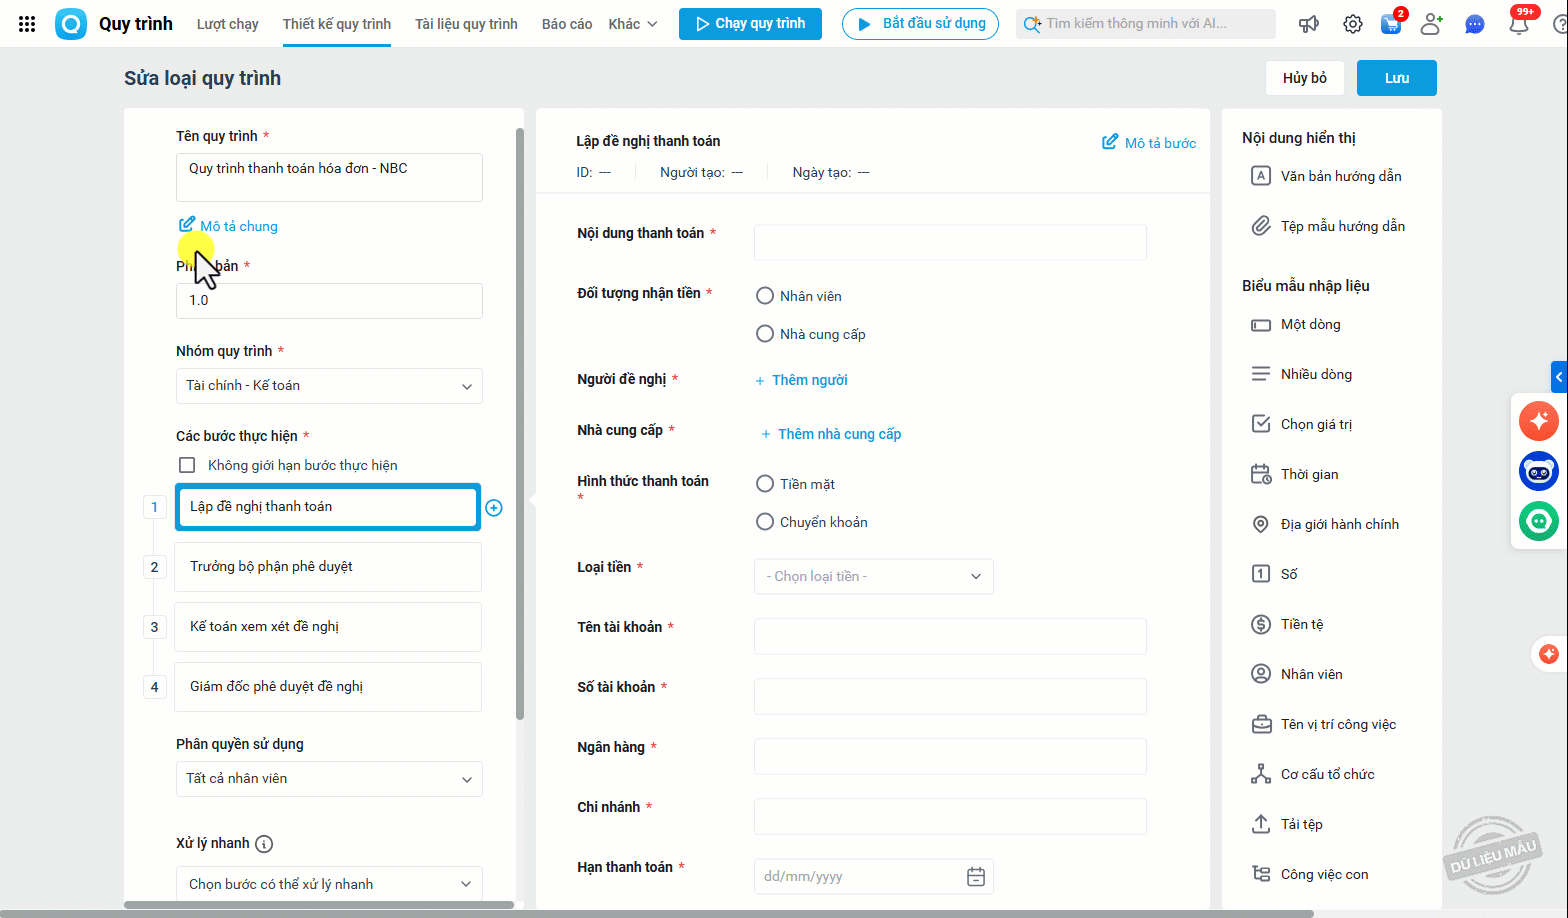The image size is (1568, 918).
Task: Add Tên vị trí công việc field
Action: pos(1324,724)
